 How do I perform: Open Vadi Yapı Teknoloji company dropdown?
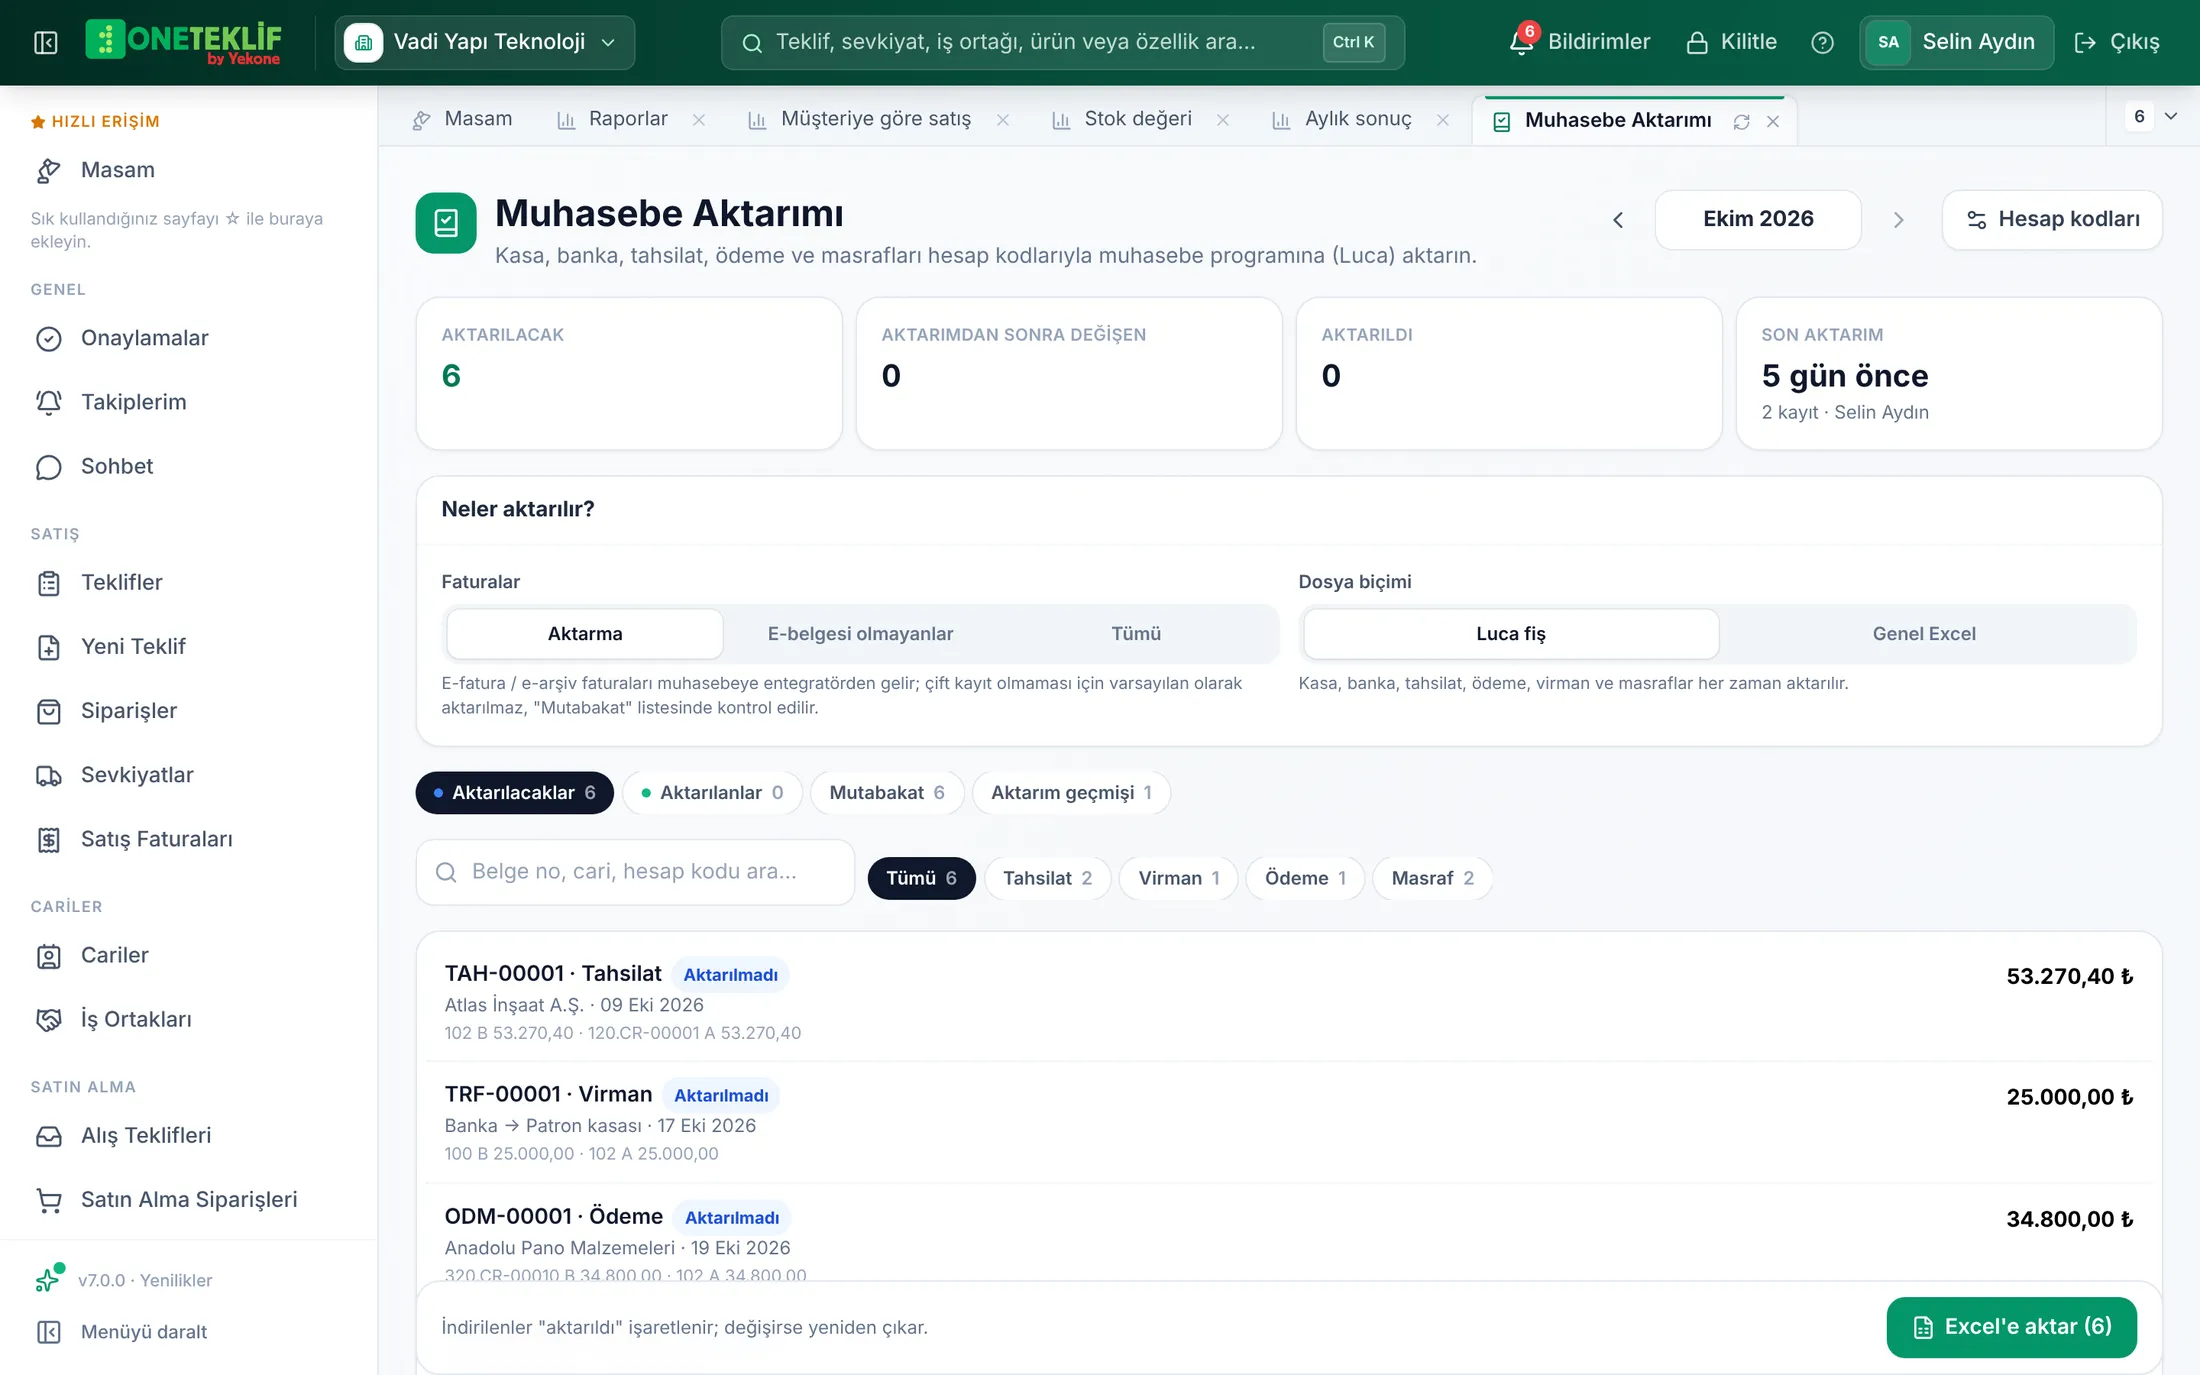(484, 42)
